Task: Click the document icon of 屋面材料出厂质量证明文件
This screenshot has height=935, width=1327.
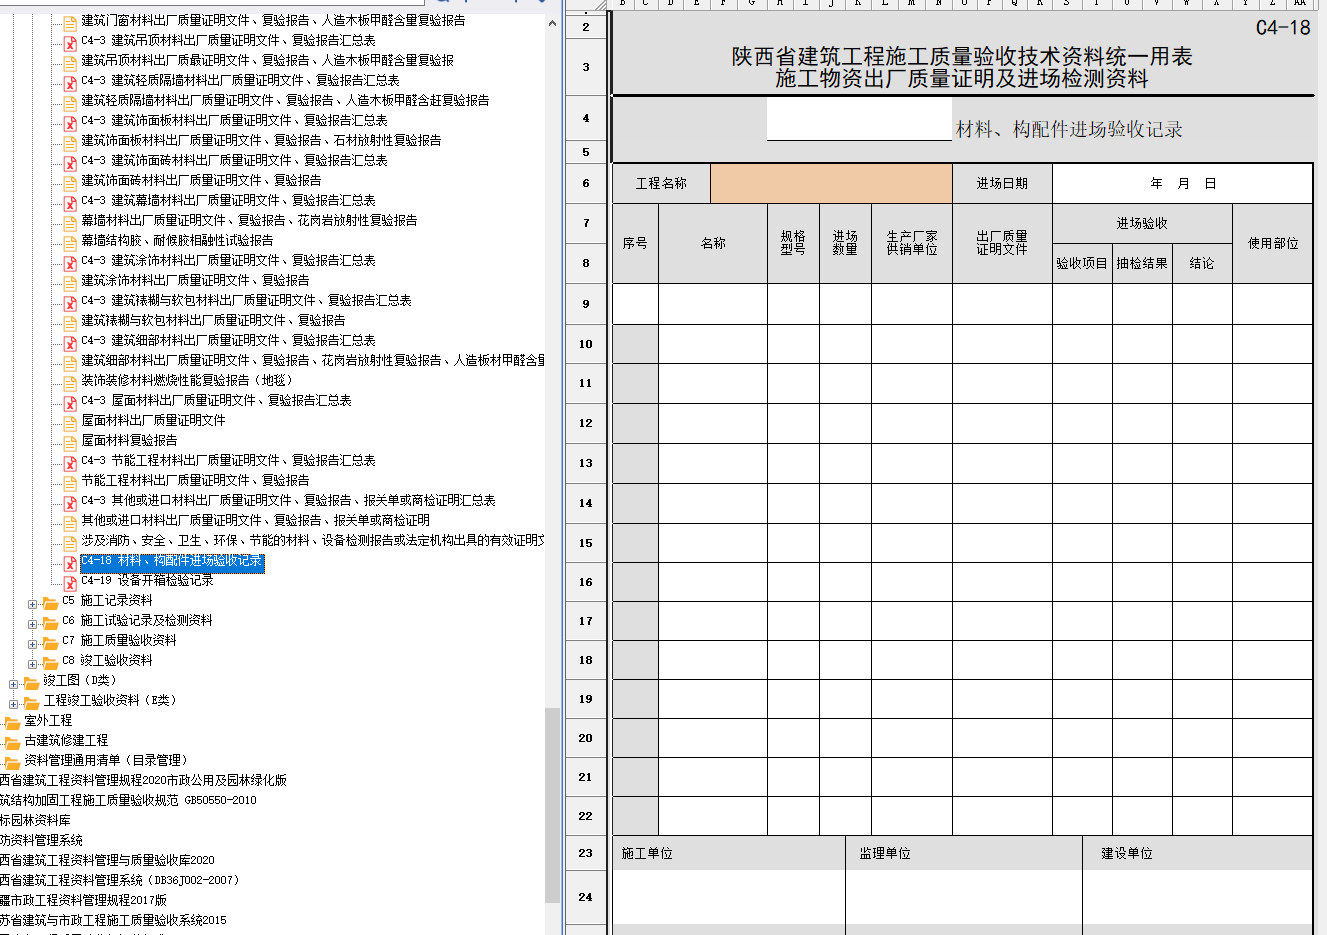Action: [x=70, y=422]
